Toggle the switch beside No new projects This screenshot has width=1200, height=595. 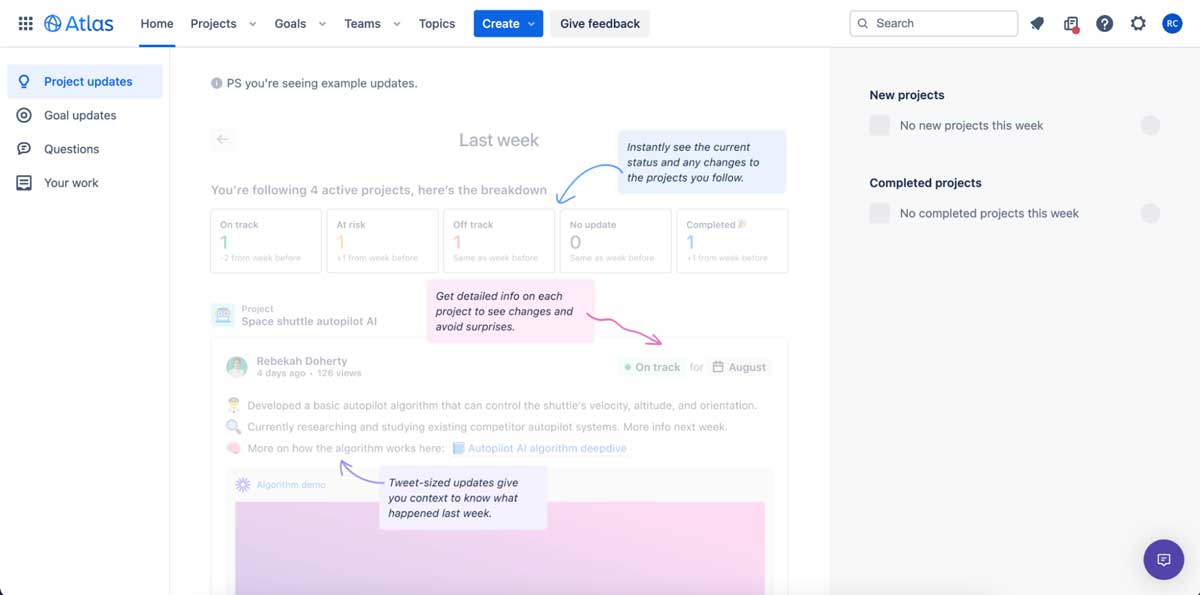point(1150,125)
